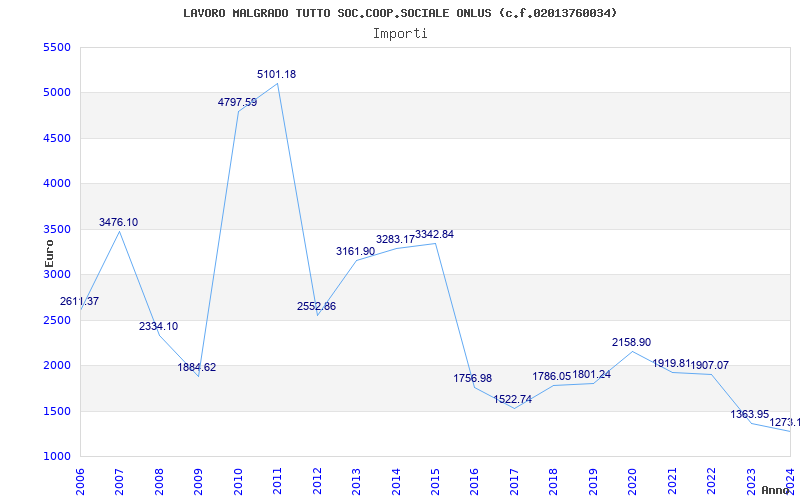Screen dimensions: 800x500
Task: Select the 1919.81 data label
Action: [x=671, y=364]
